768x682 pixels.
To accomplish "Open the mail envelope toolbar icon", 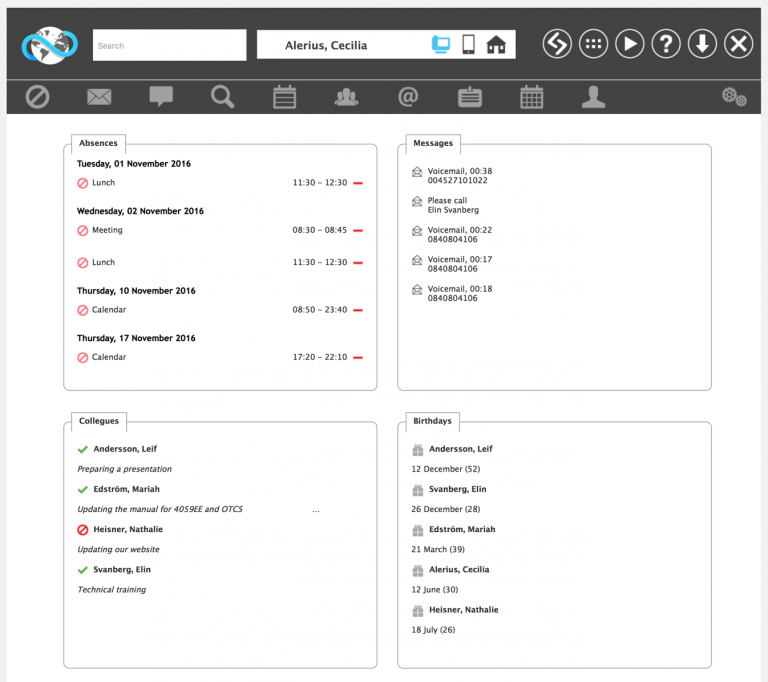I will 99,97.
